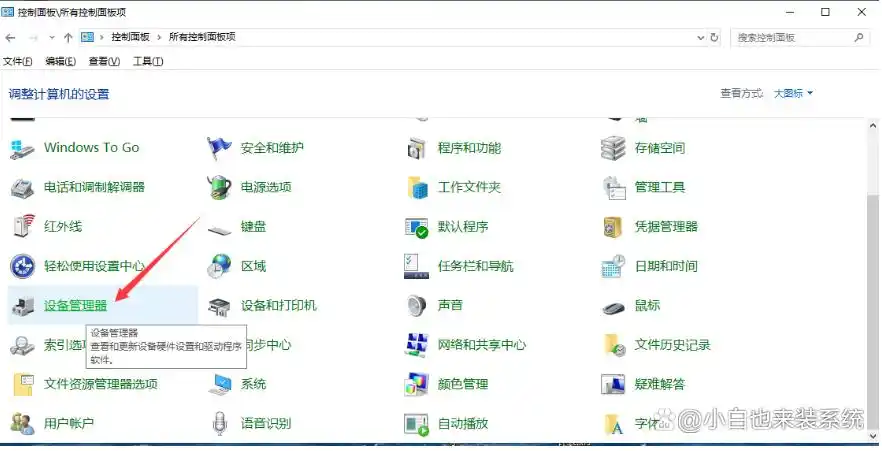Screen dimensions: 882x451
Task: Open the Windows To Go icon
Action: click(x=22, y=148)
